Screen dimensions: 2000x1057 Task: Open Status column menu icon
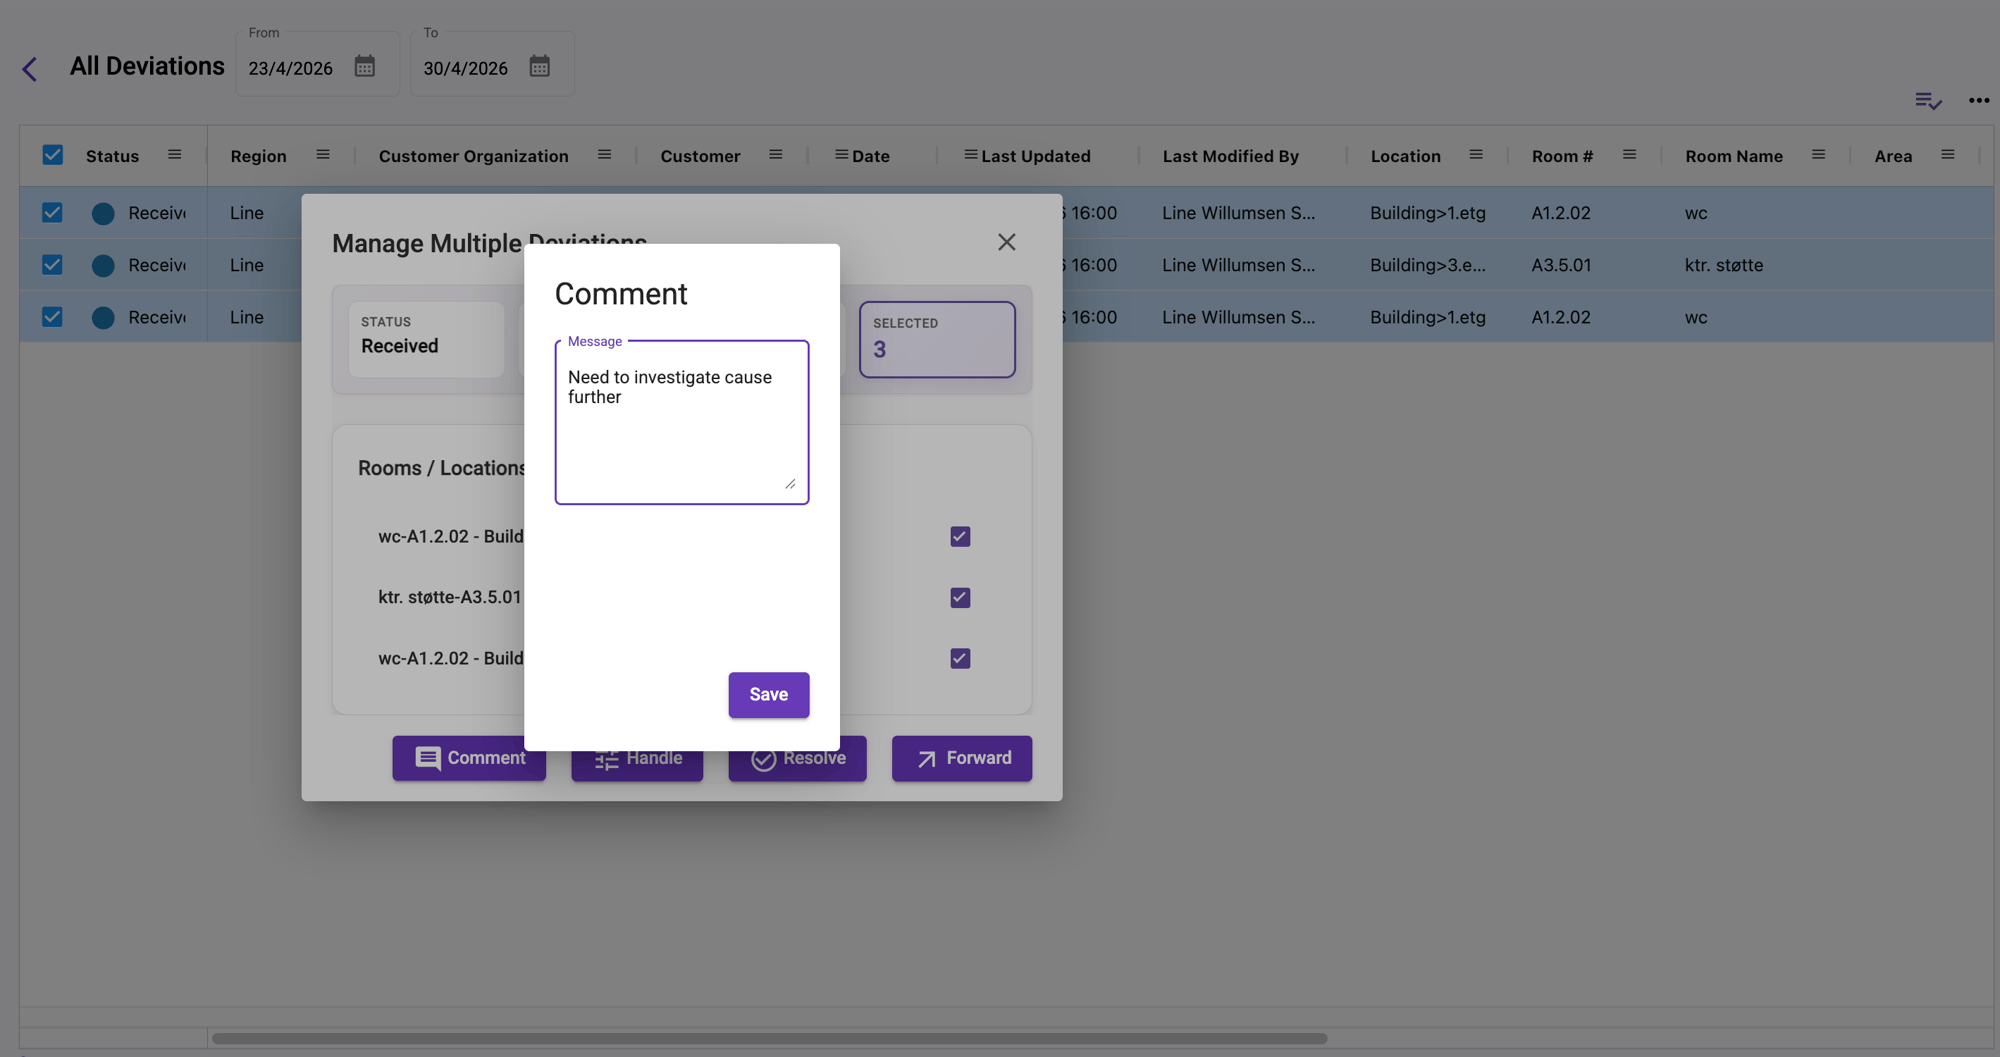click(x=175, y=155)
